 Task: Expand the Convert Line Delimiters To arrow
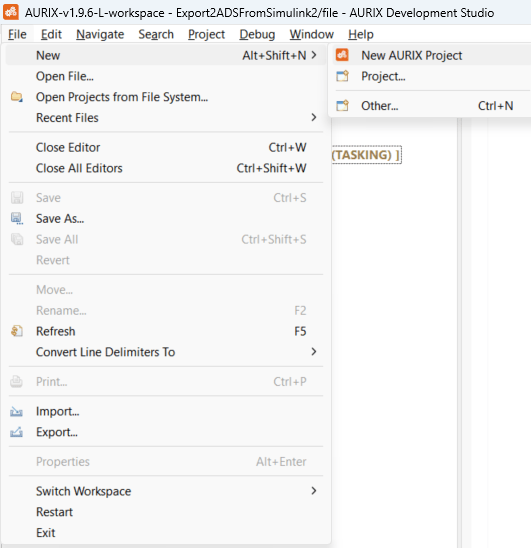coord(314,352)
